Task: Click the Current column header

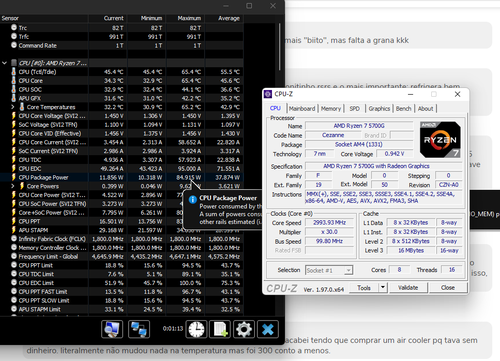Action: [x=108, y=18]
